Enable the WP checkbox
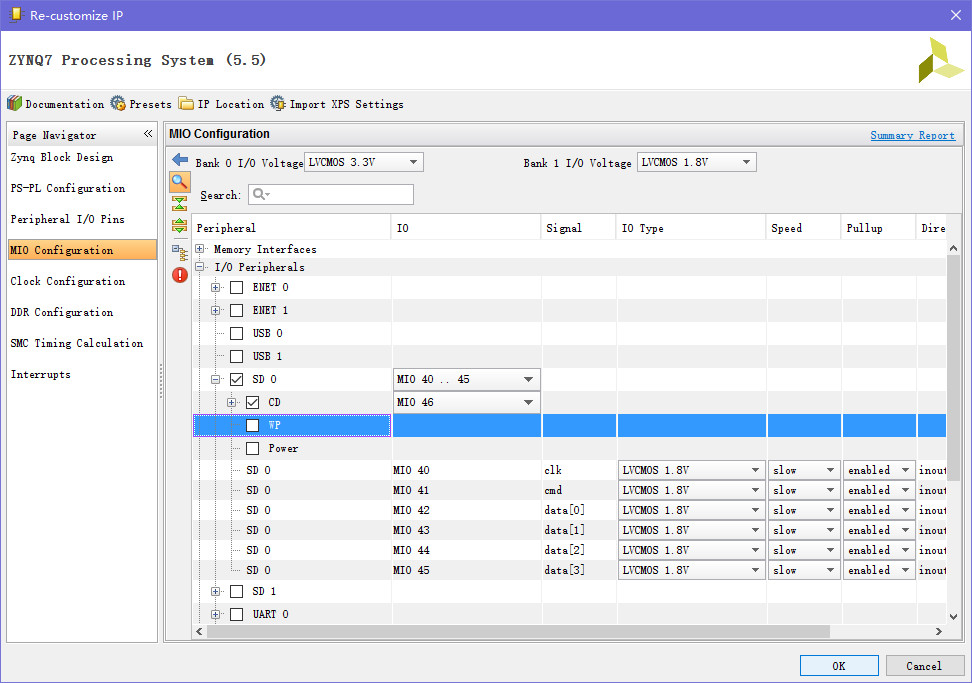Viewport: 972px width, 683px height. pos(252,425)
